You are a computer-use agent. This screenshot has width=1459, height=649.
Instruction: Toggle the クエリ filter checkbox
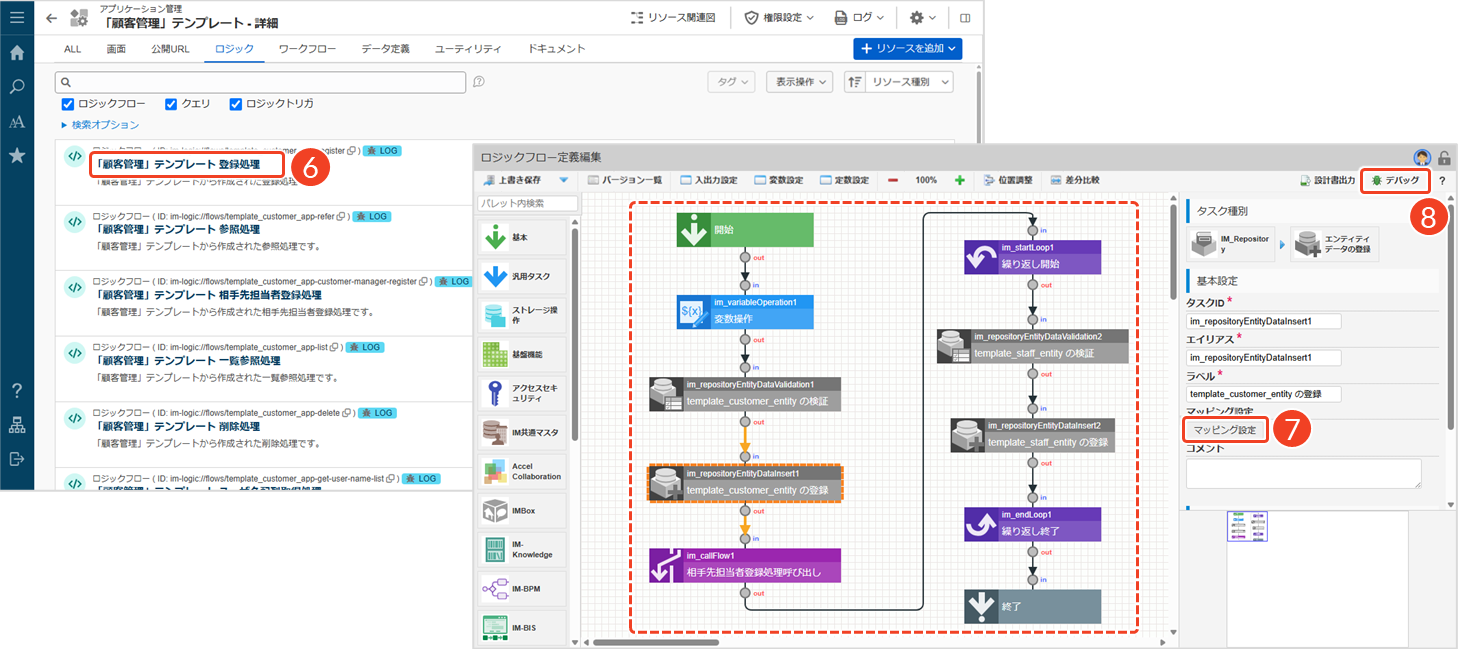[171, 104]
